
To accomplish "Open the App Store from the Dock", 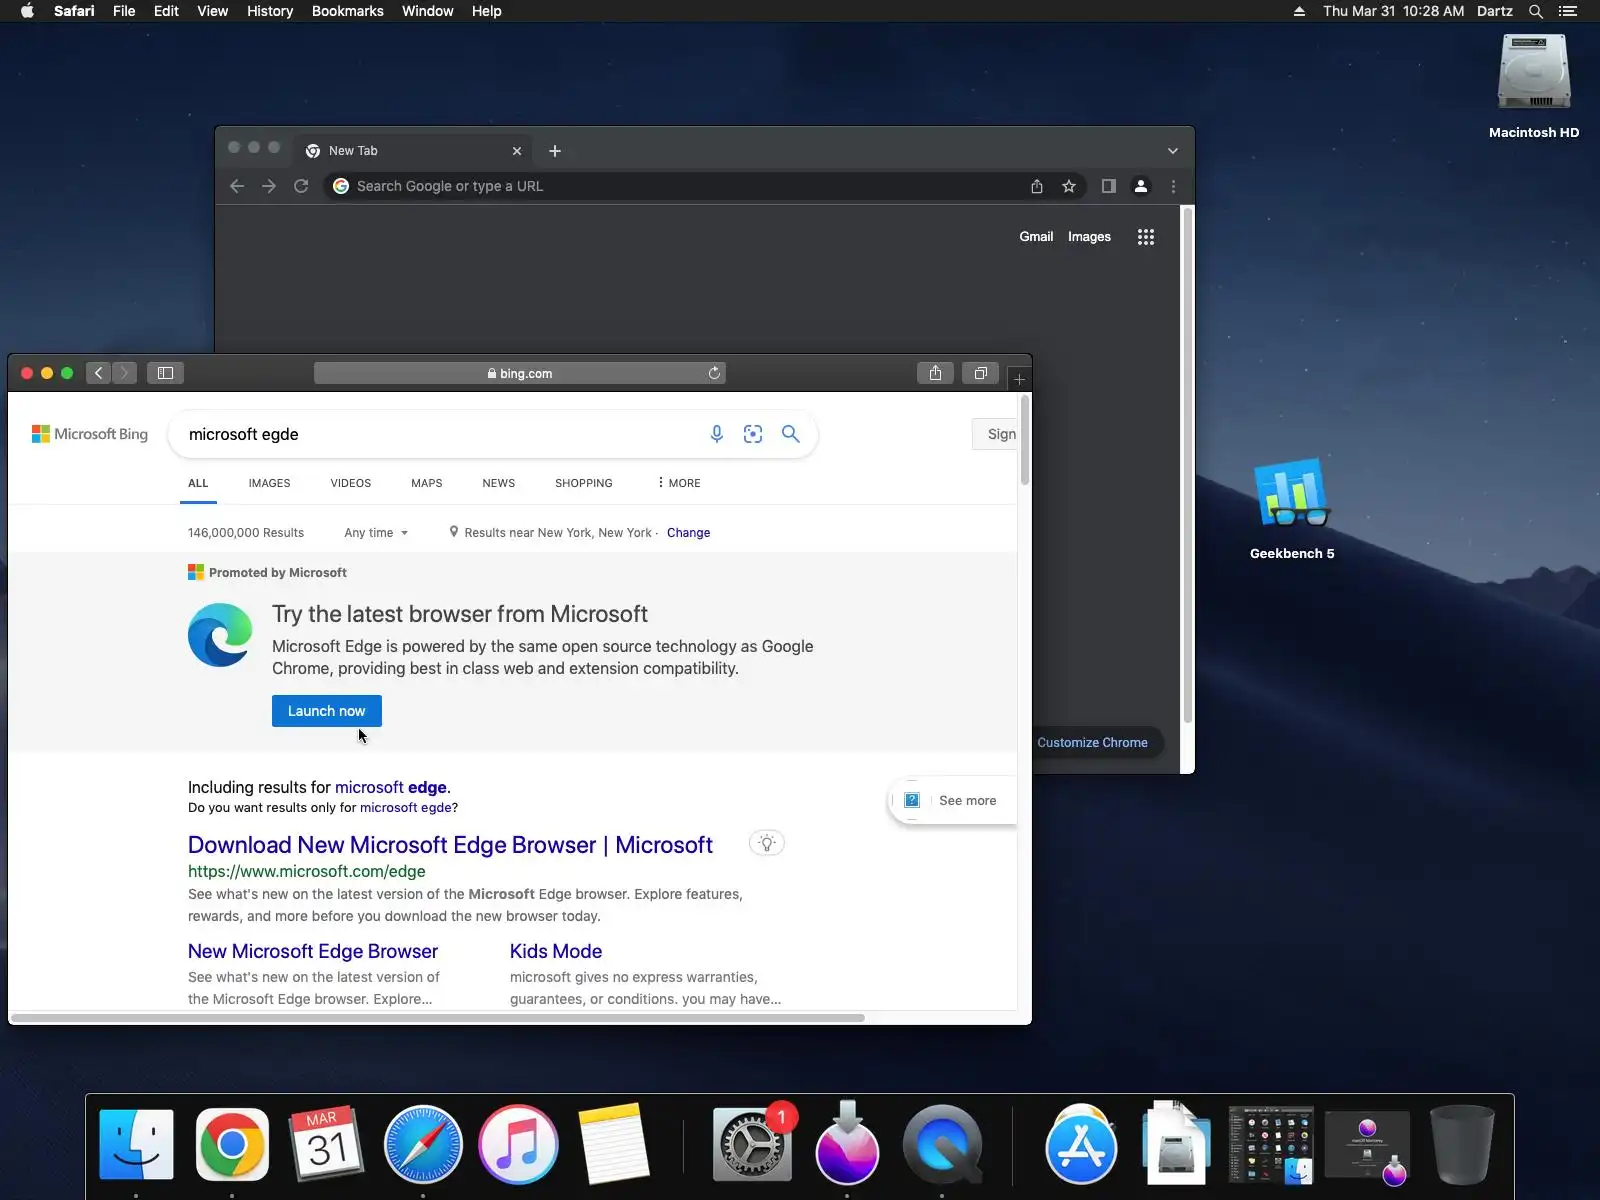I will point(1081,1145).
